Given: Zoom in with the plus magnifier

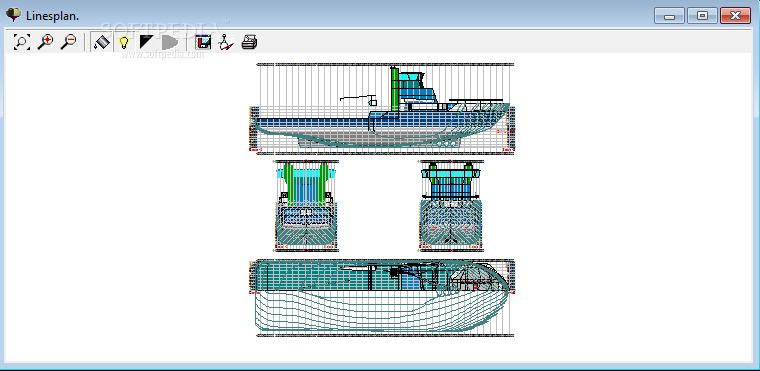Looking at the screenshot, I should [x=45, y=42].
